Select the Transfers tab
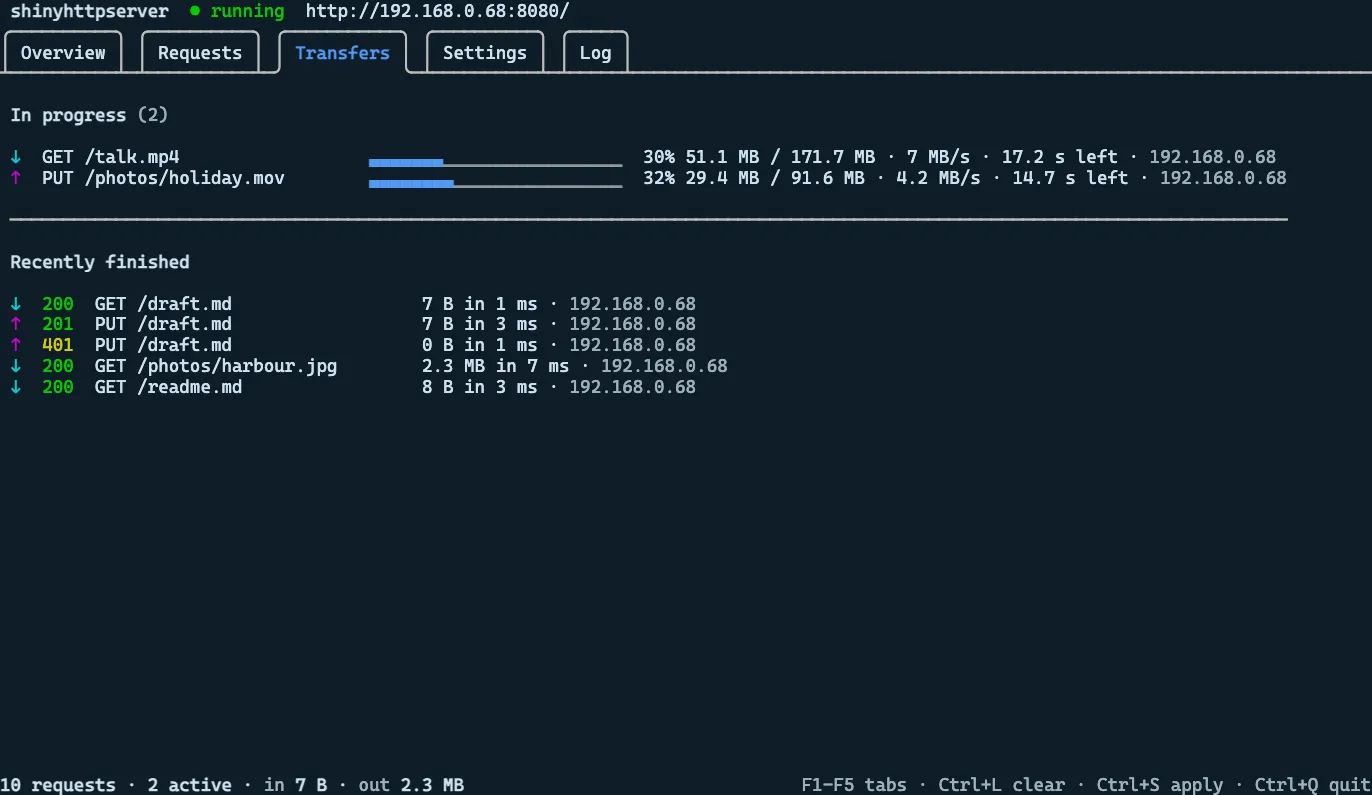1372x795 pixels. coord(342,53)
